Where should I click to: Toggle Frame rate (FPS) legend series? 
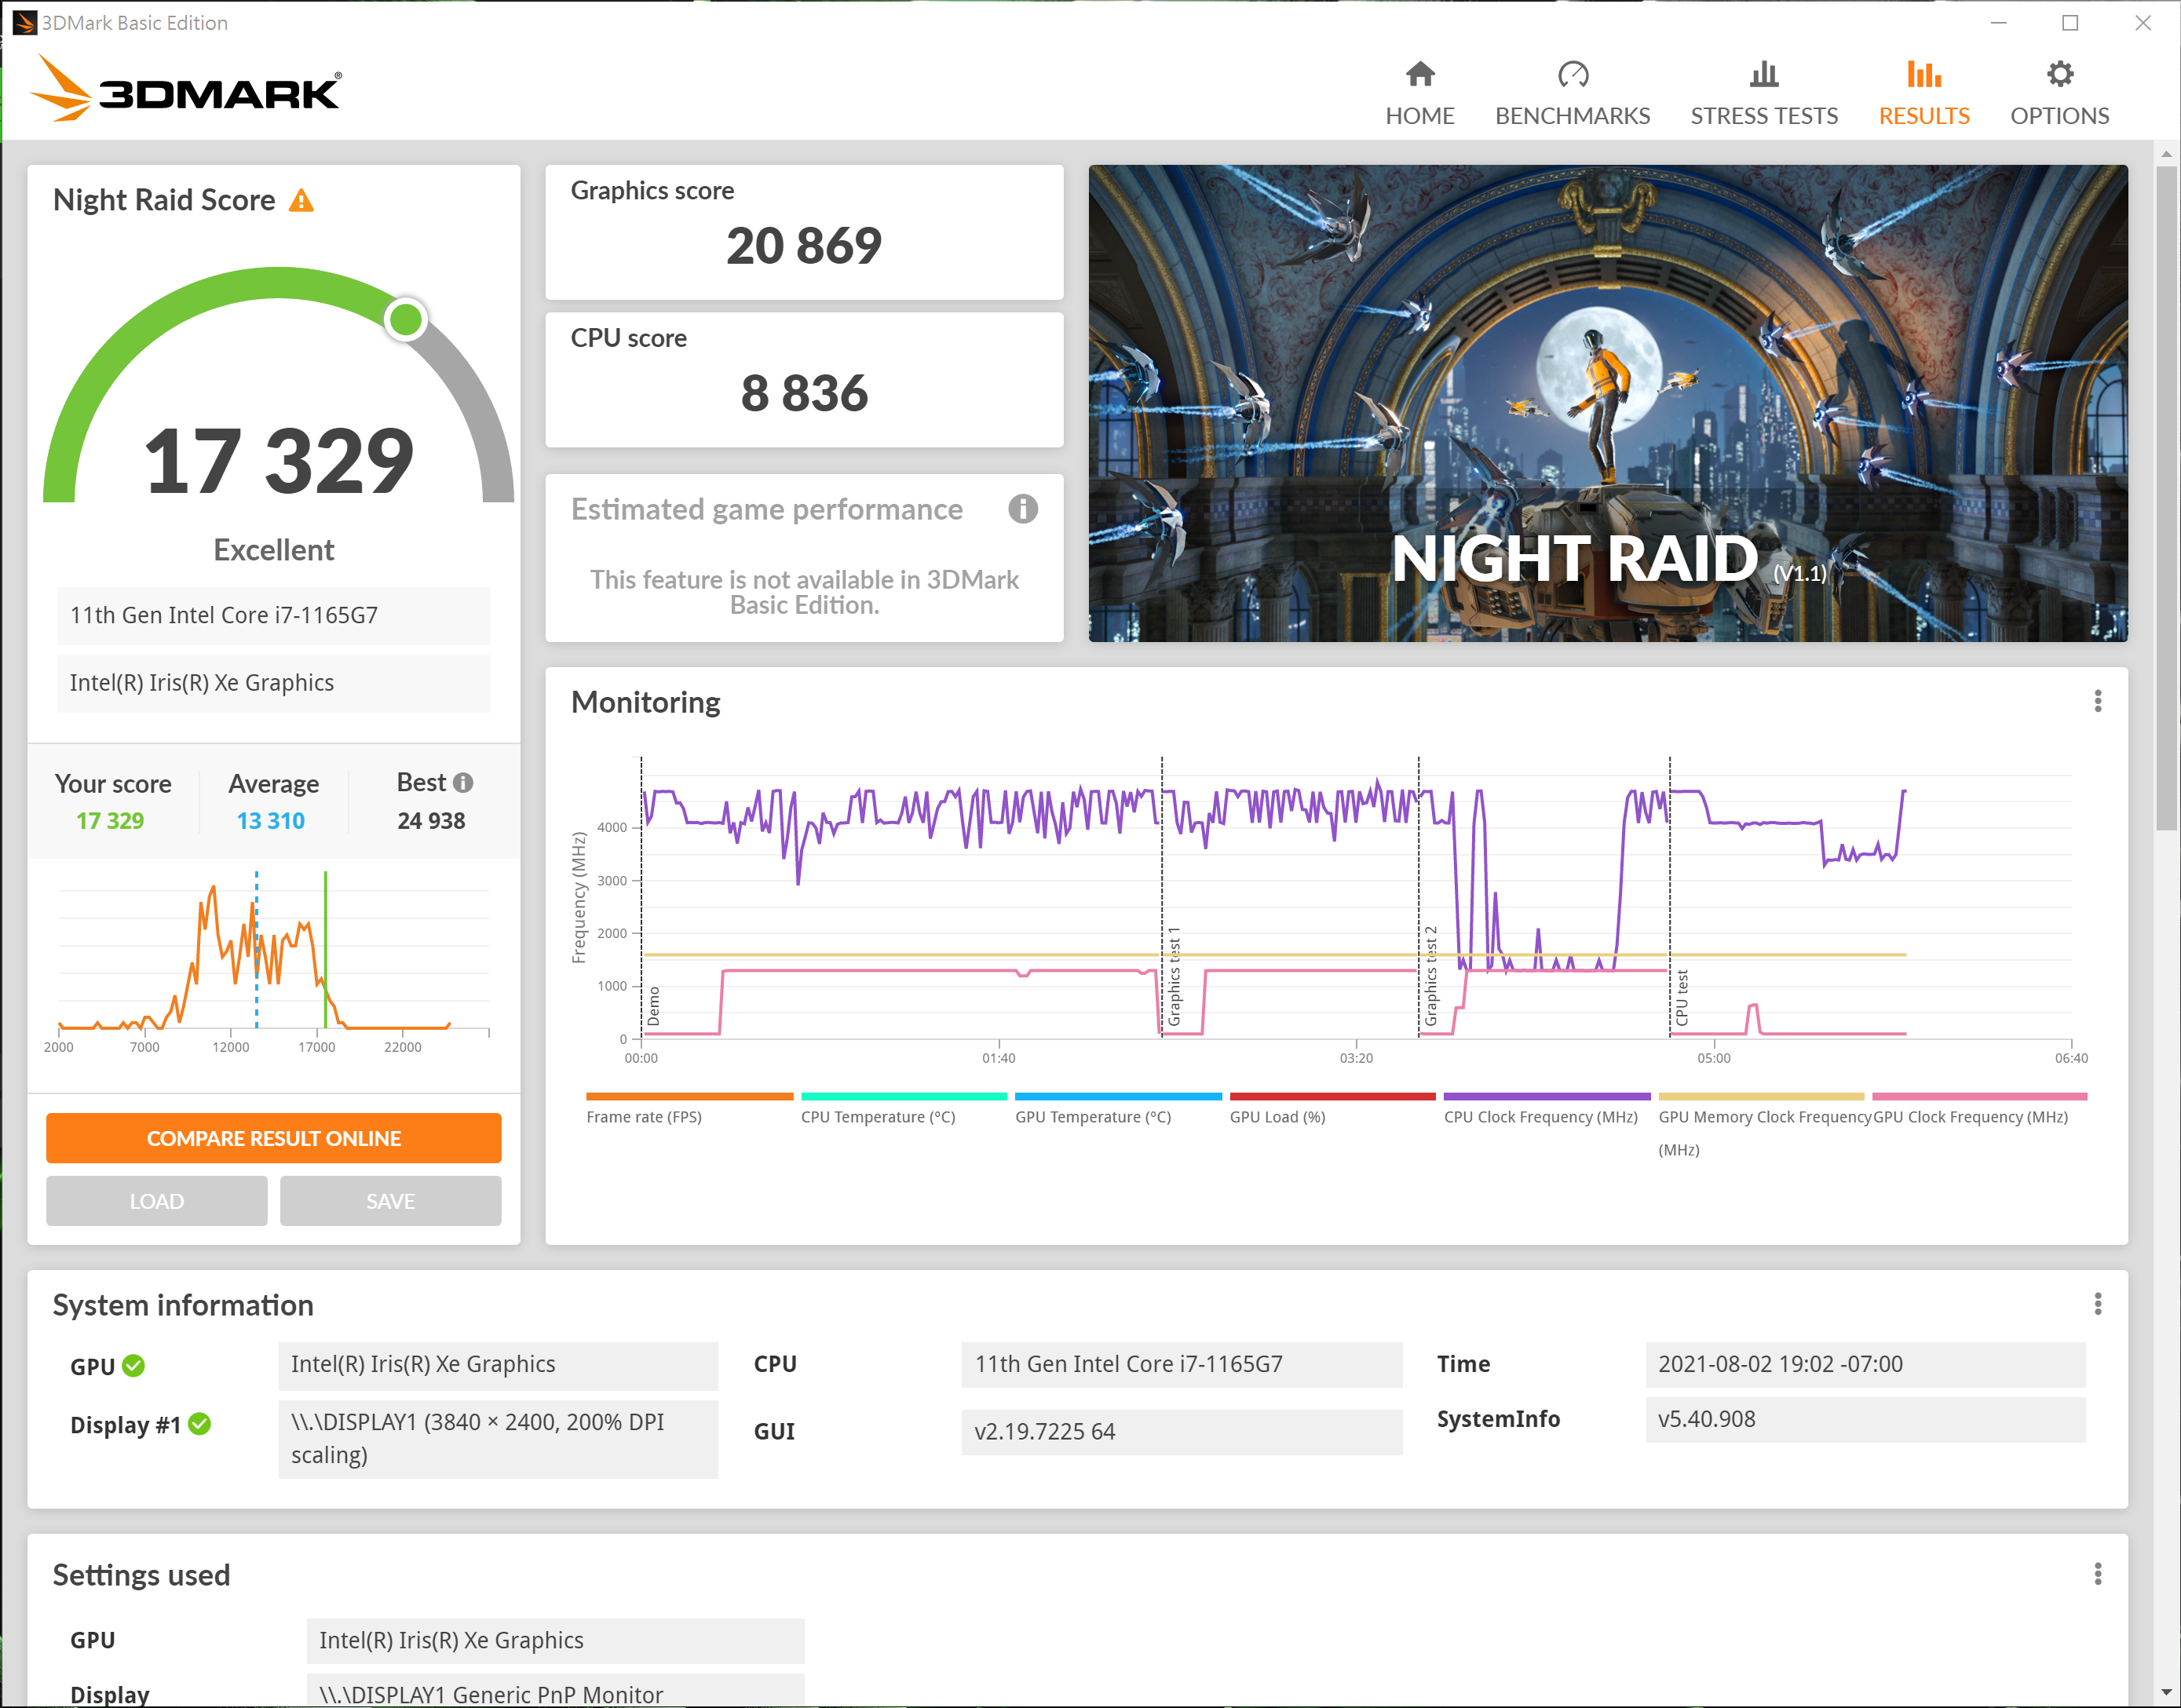pos(644,1117)
